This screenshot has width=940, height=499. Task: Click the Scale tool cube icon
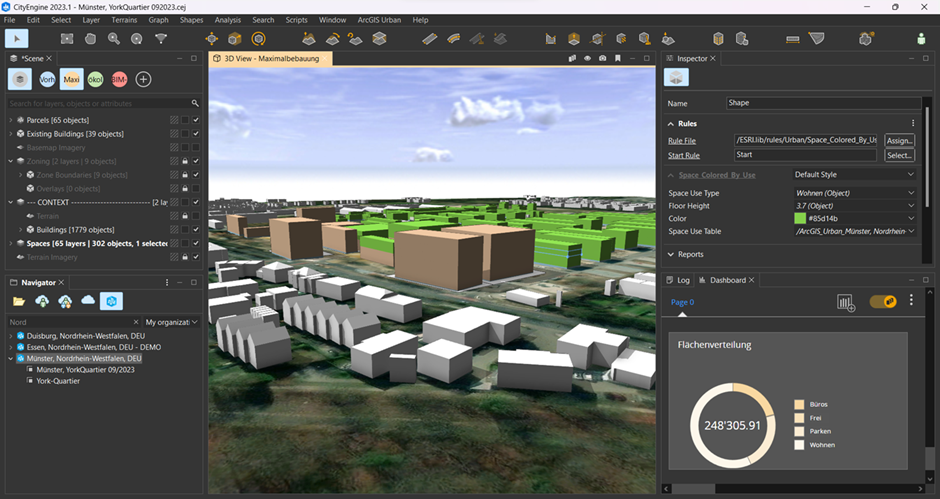point(234,38)
